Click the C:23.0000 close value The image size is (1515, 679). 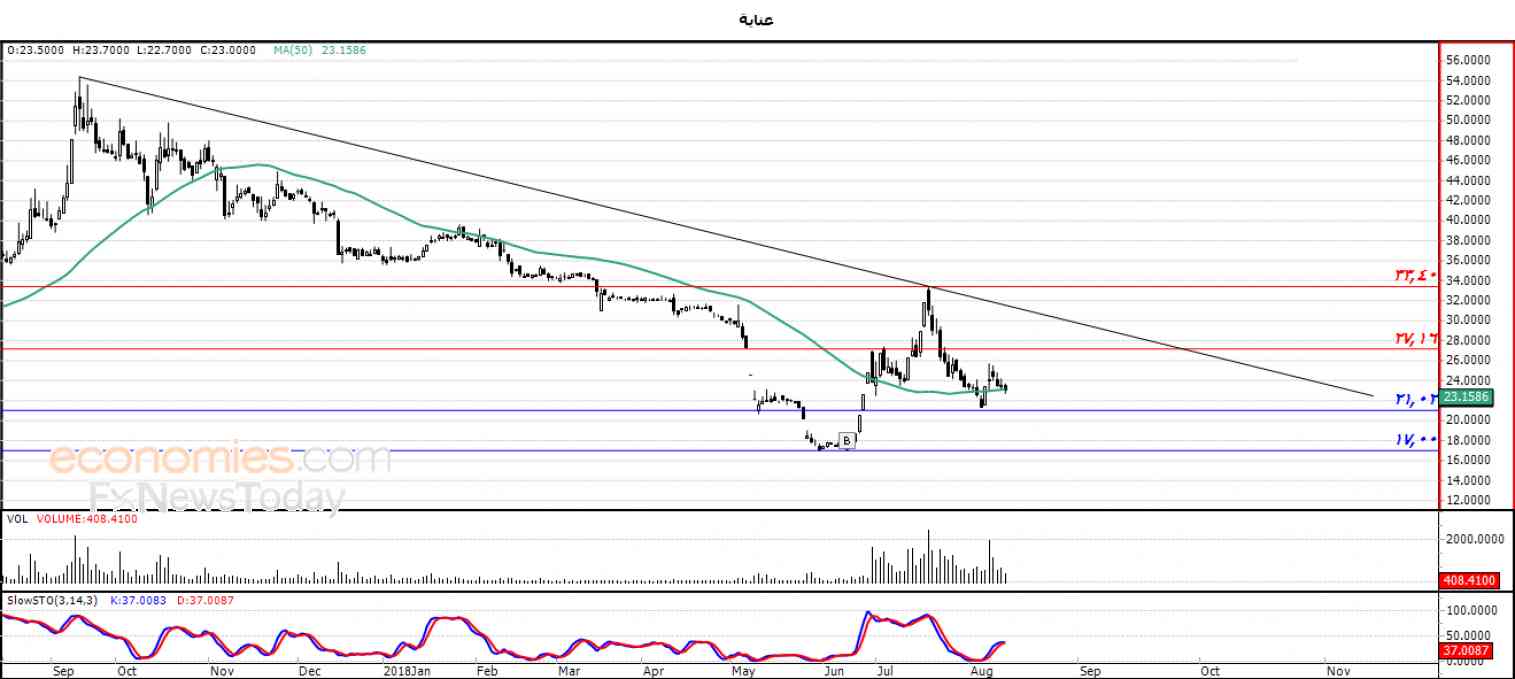[227, 49]
